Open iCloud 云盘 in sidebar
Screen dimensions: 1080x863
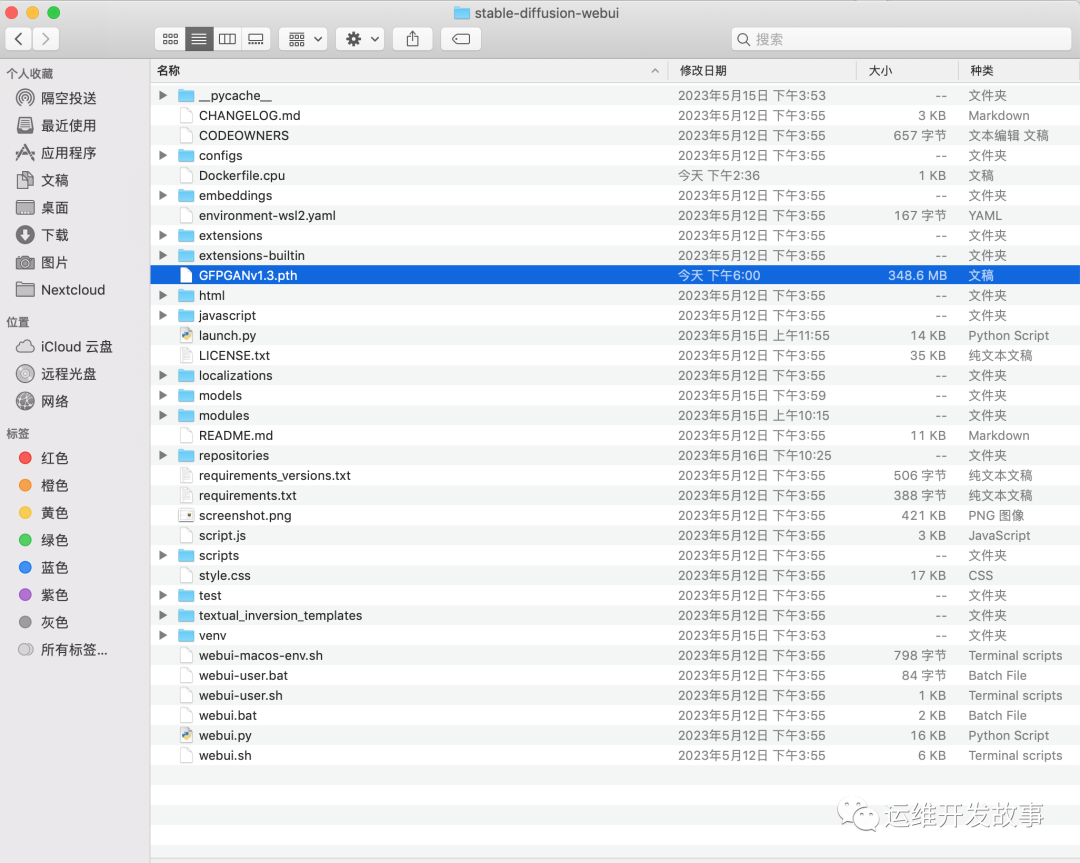(x=65, y=346)
